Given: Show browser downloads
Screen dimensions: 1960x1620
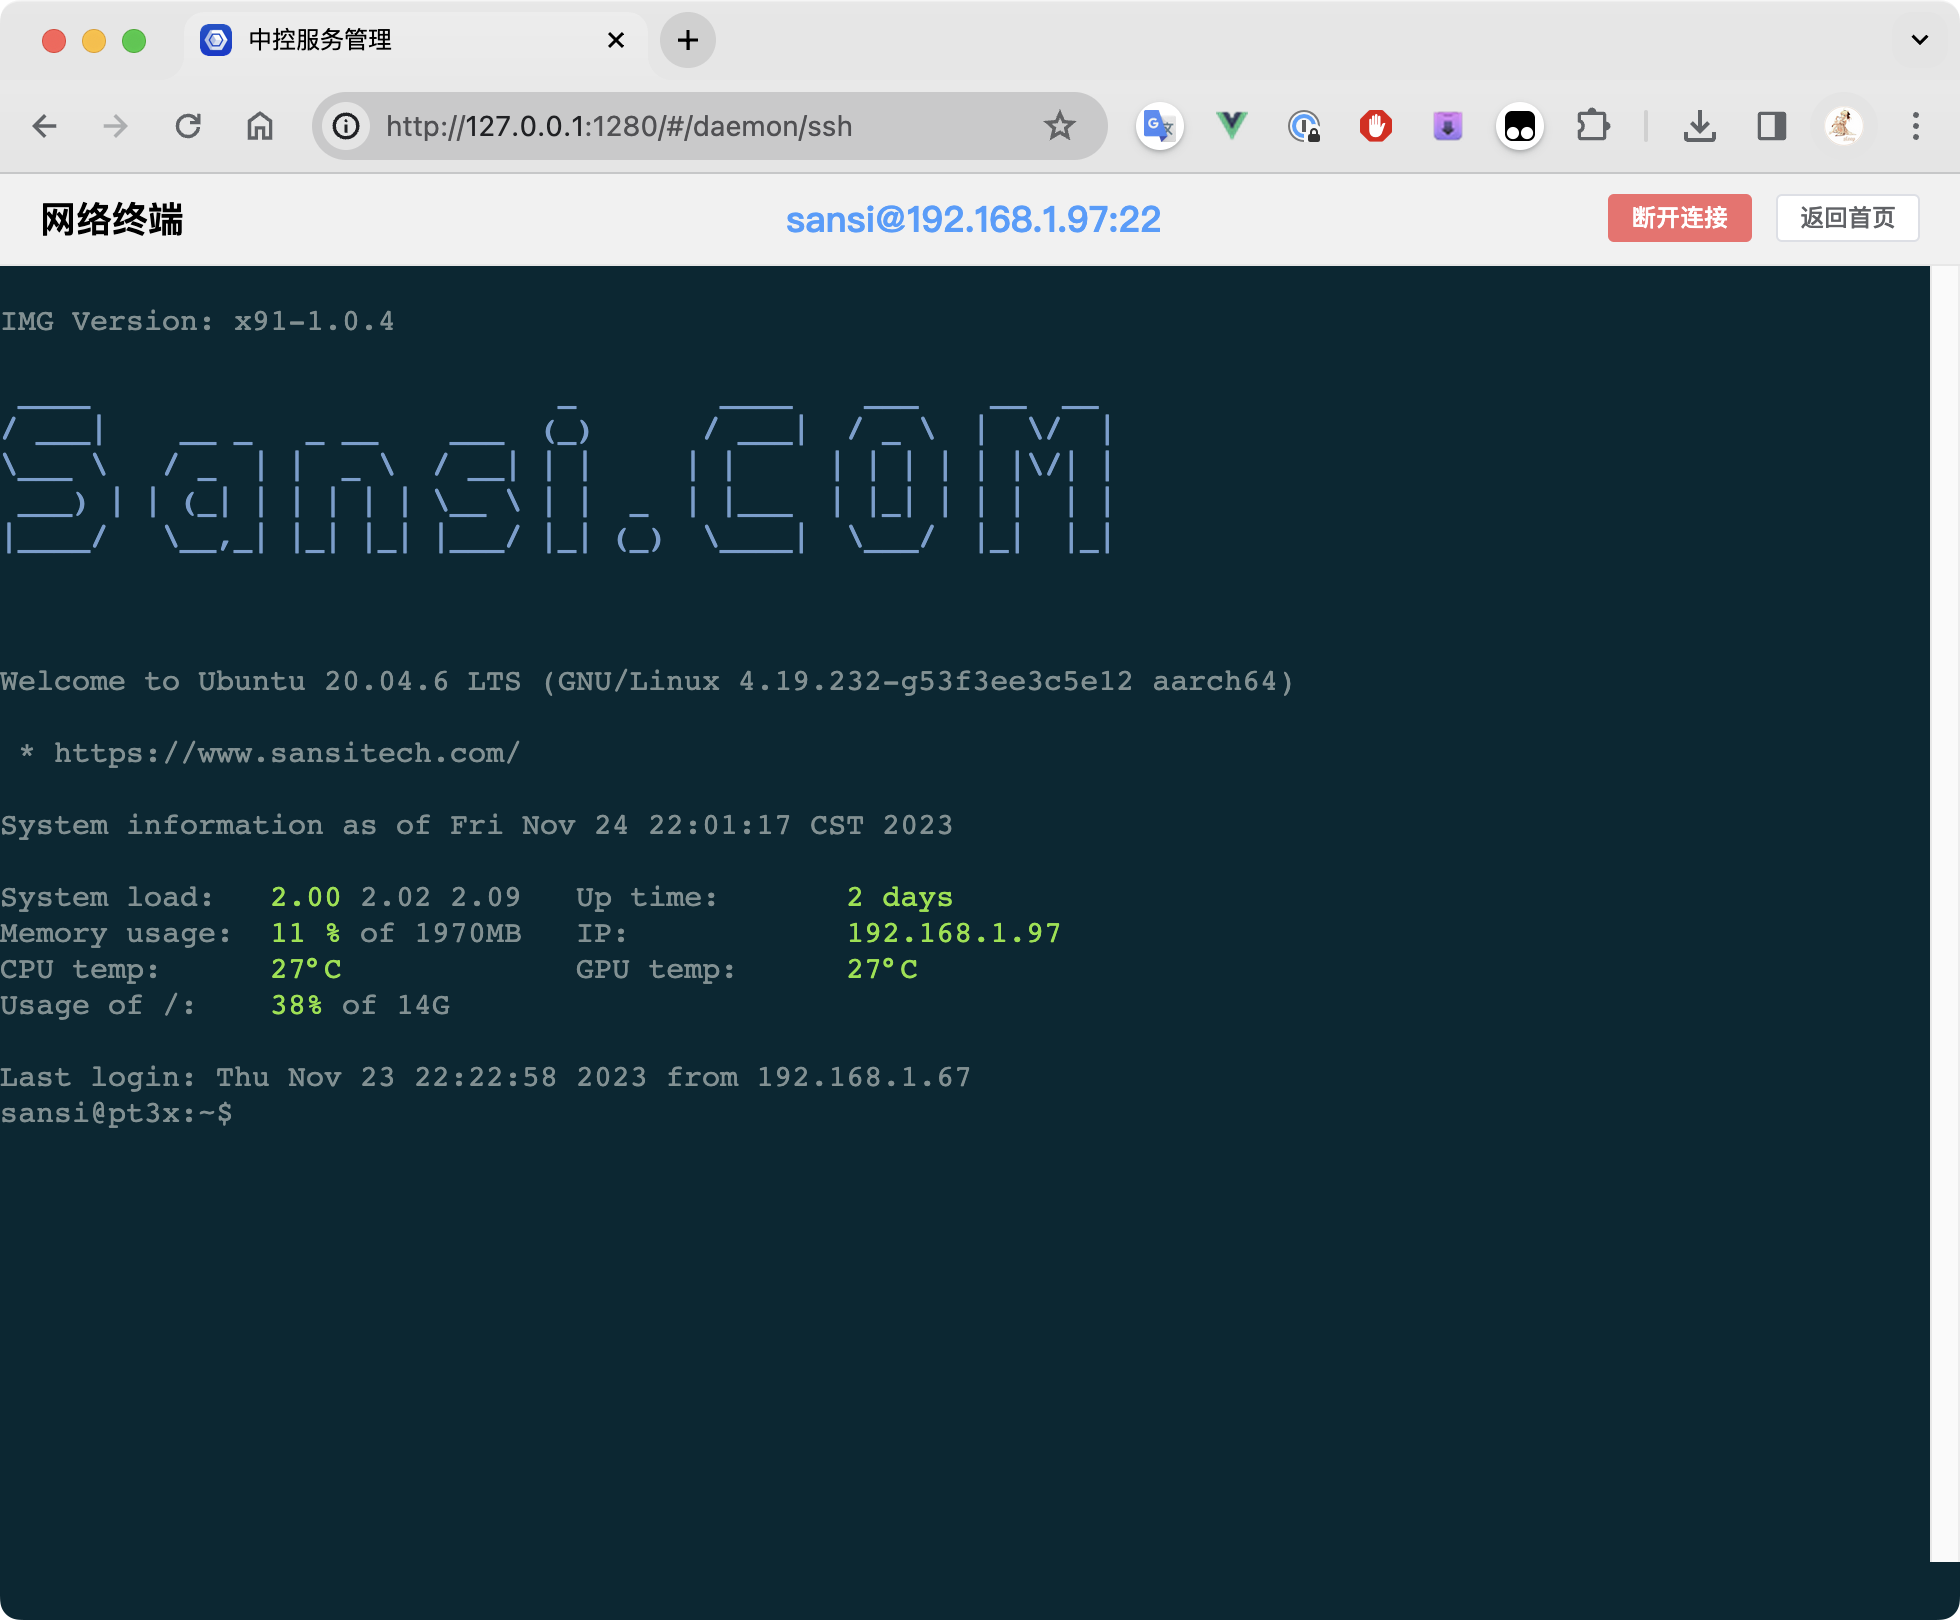Looking at the screenshot, I should point(1699,126).
